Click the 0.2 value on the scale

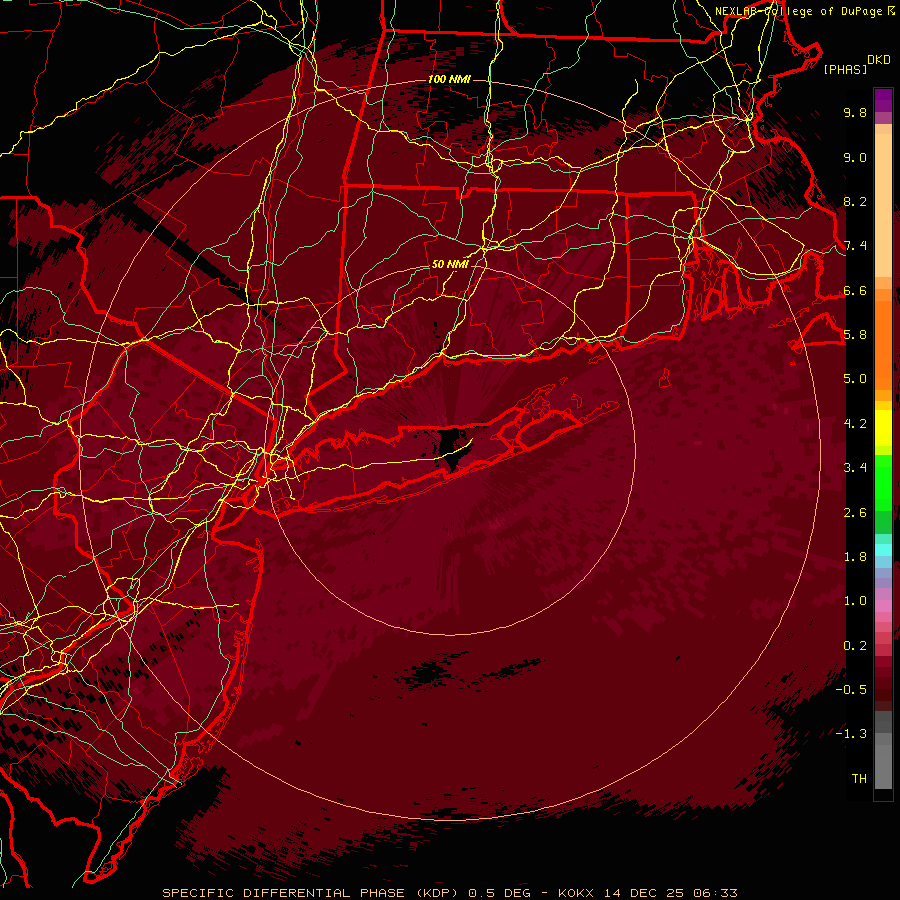(x=855, y=646)
